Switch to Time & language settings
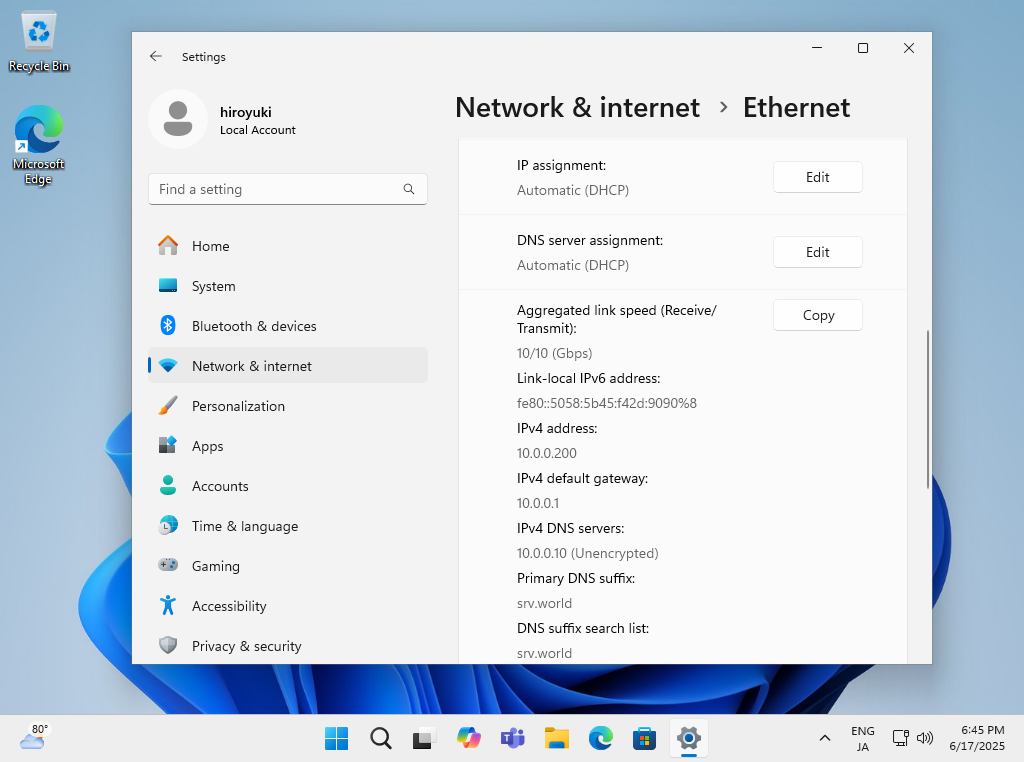Viewport: 1024px width, 762px height. [245, 526]
